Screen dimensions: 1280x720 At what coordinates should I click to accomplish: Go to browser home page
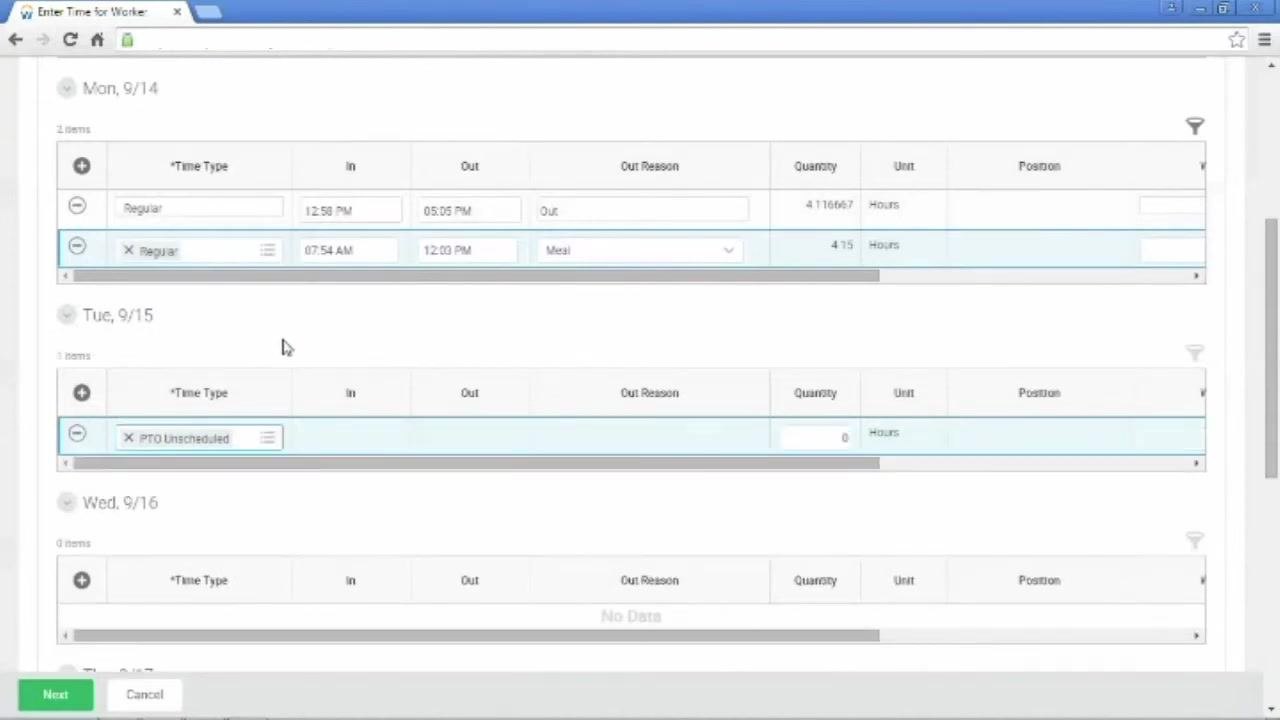coord(97,40)
